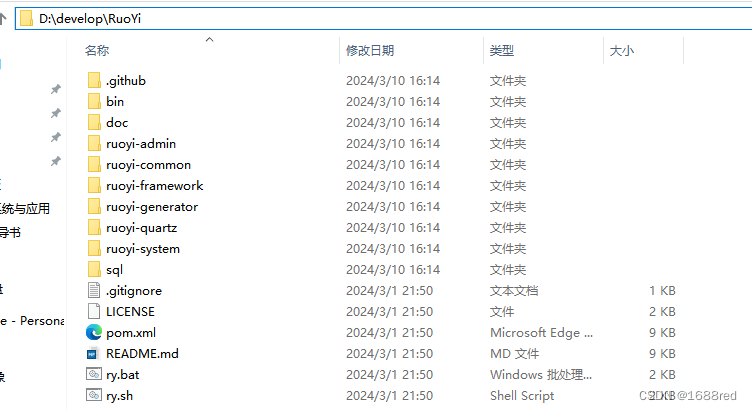Image resolution: width=752 pixels, height=410 pixels.
Task: Click the 文本文档 type cell
Action: tap(514, 291)
